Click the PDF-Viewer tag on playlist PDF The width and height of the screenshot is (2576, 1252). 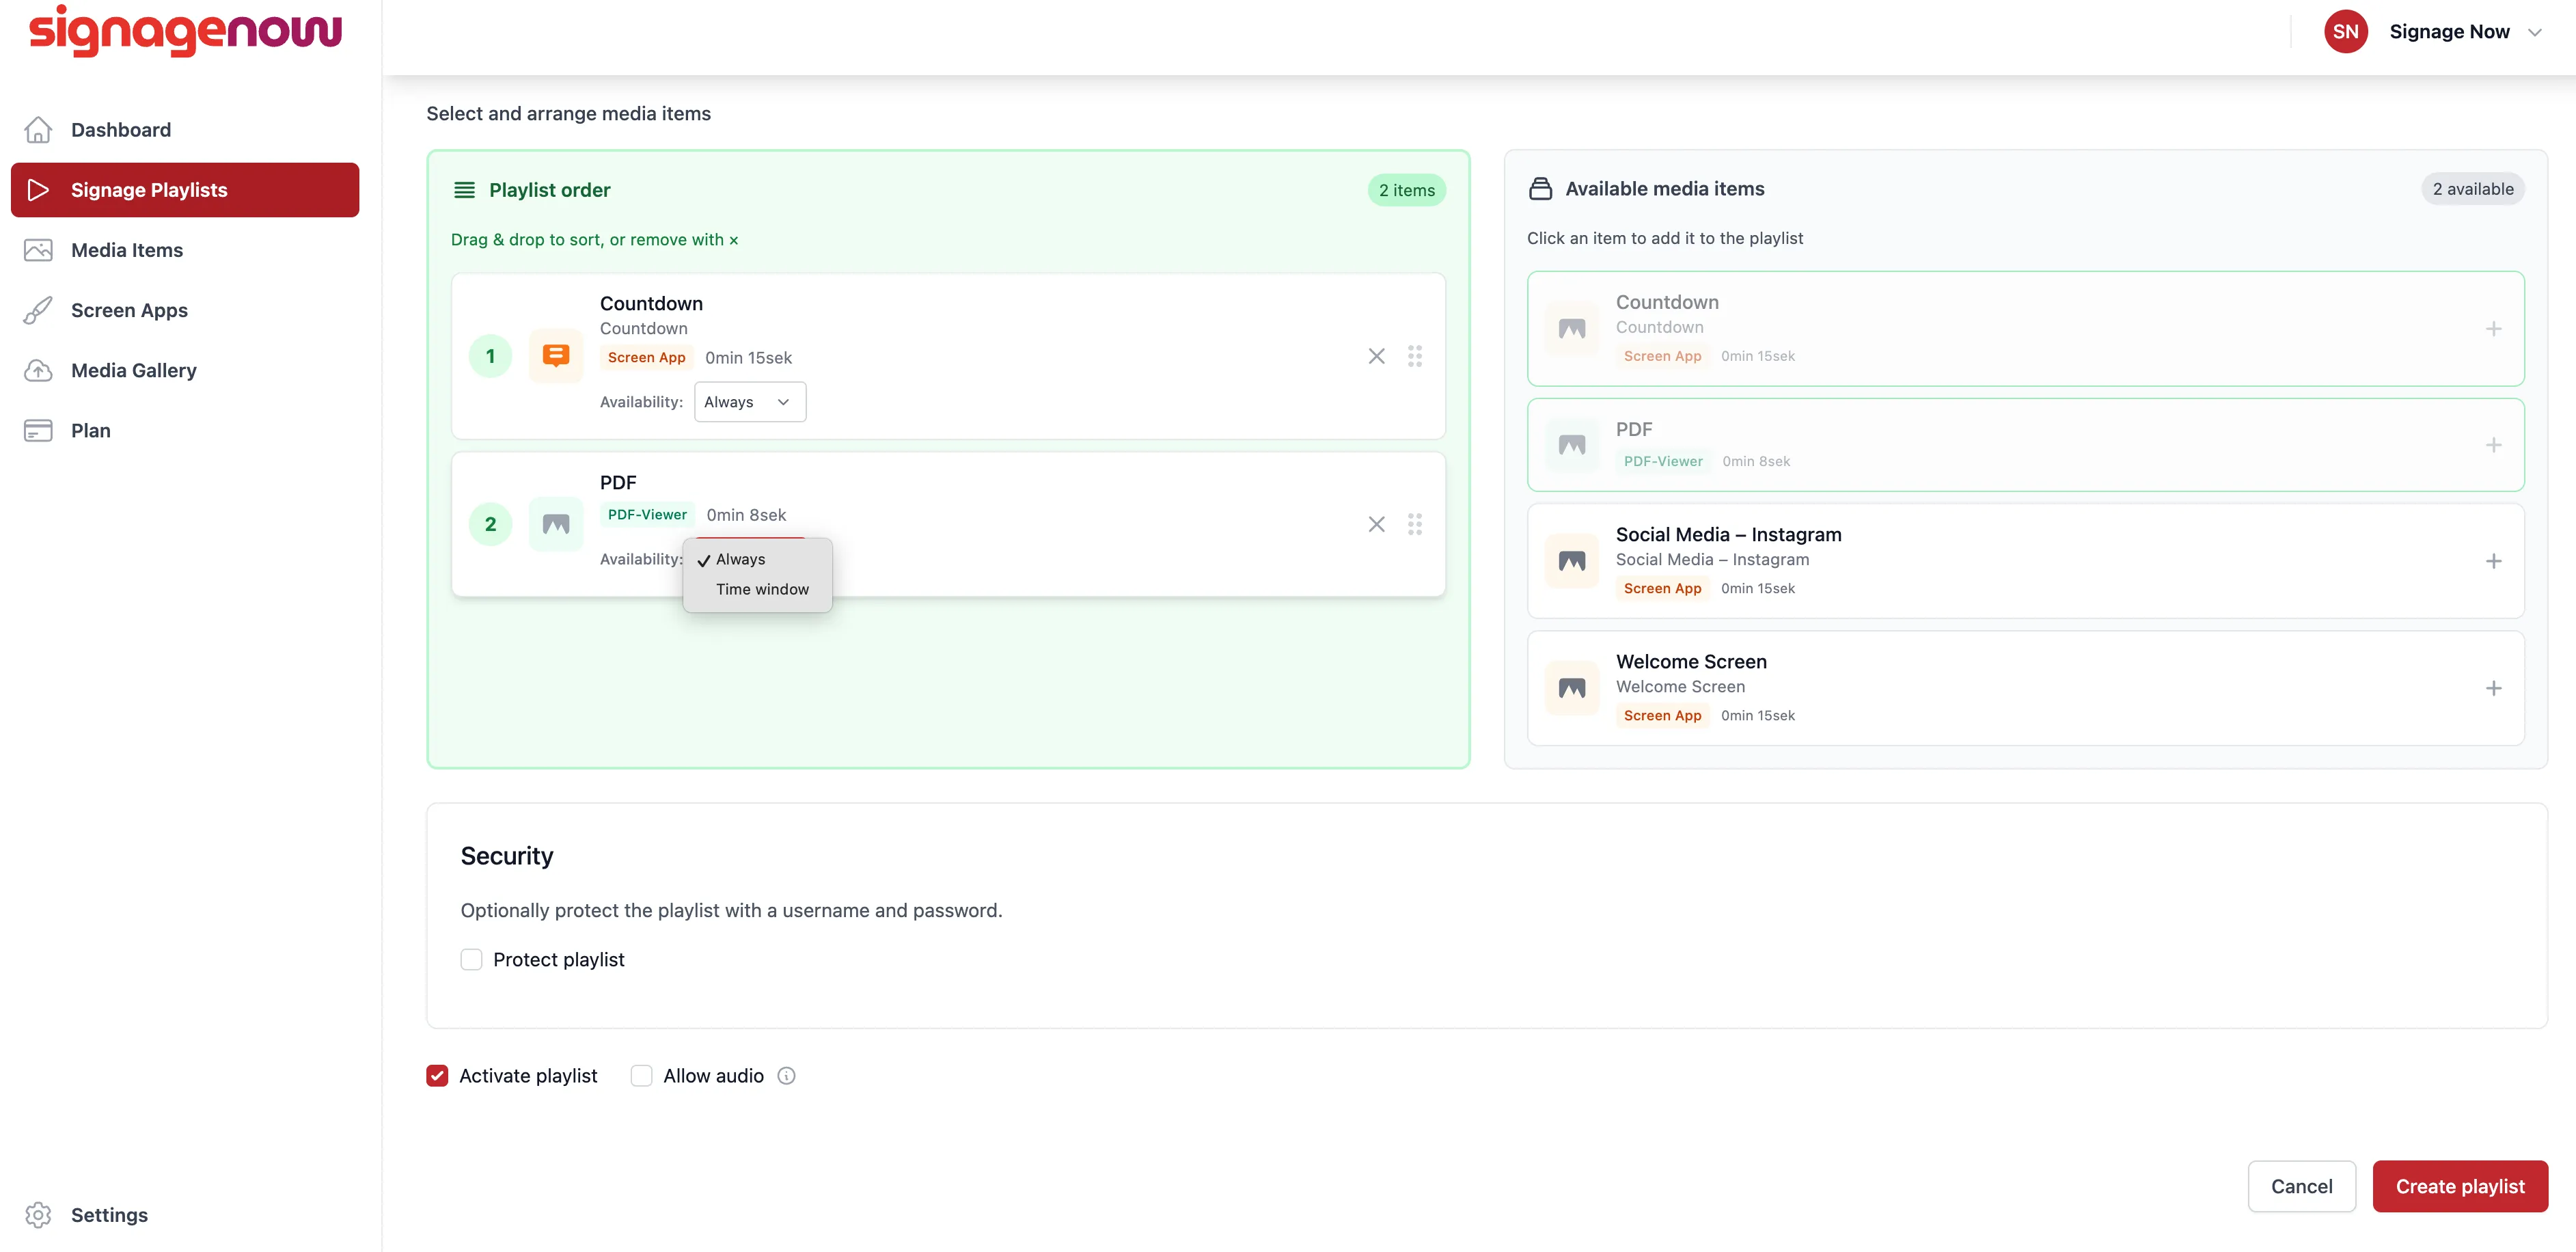647,515
